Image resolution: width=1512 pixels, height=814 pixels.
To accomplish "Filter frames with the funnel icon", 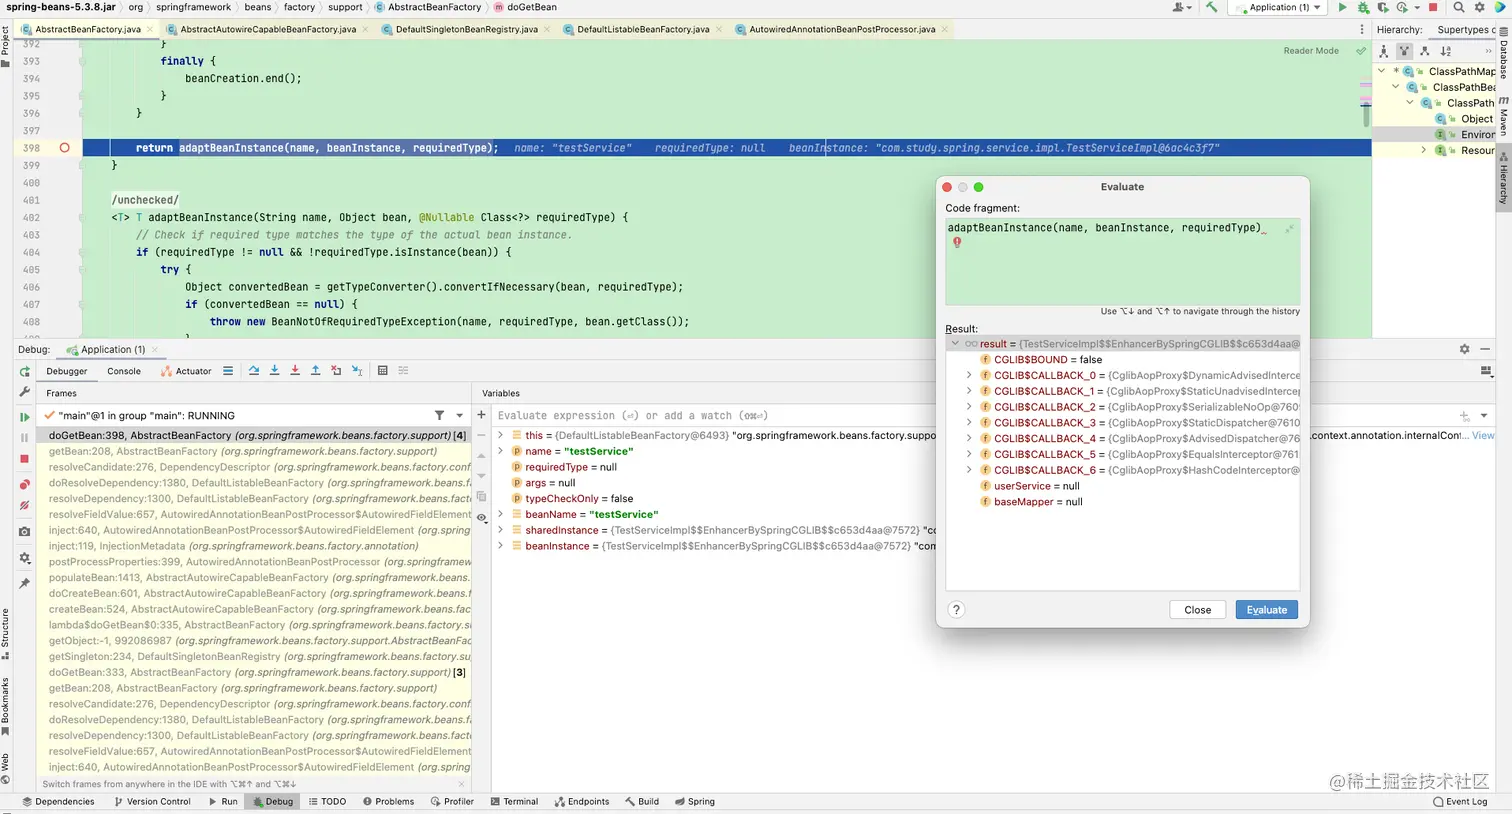I will (439, 415).
